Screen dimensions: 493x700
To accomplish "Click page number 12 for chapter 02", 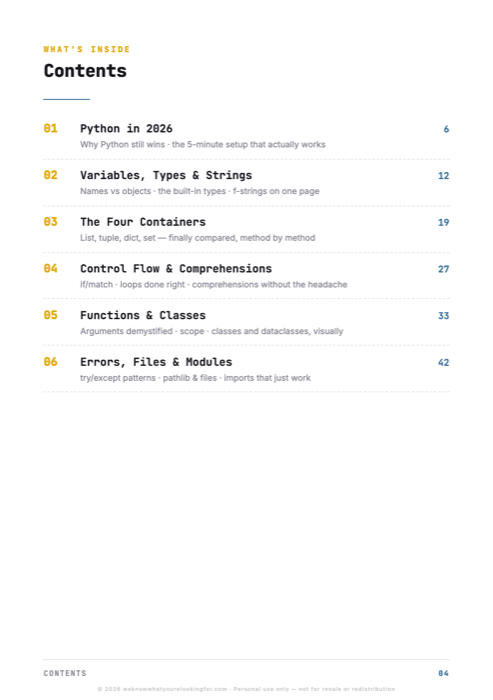I will (443, 175).
